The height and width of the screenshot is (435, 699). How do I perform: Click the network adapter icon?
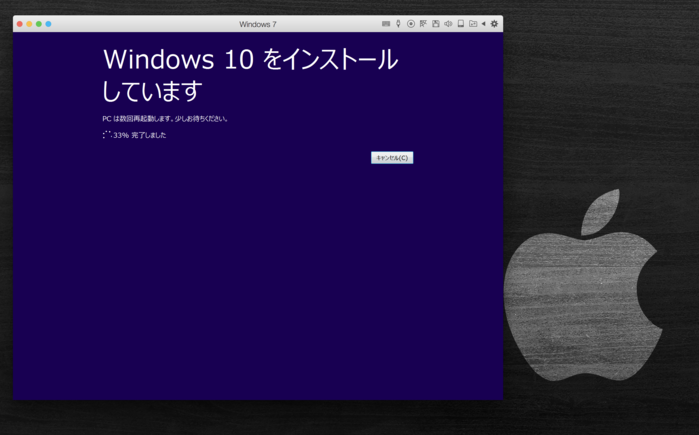point(423,24)
